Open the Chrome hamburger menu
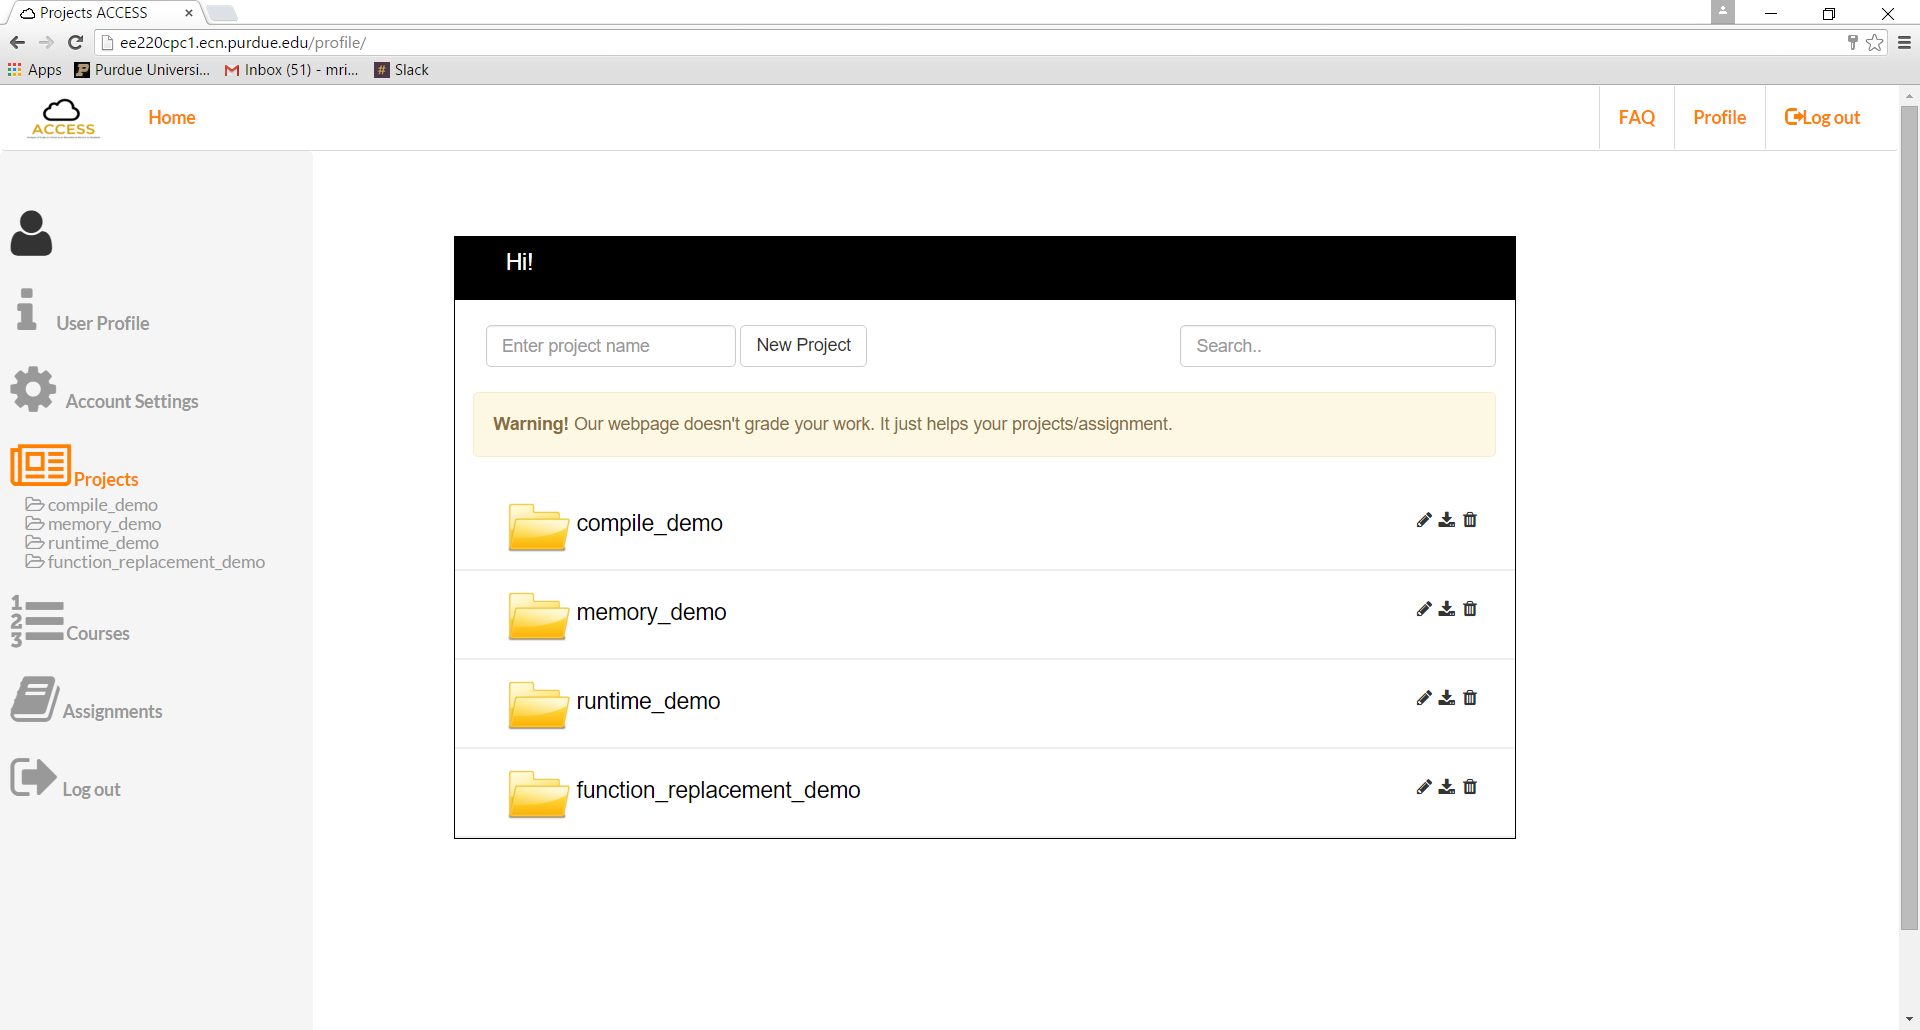Image resolution: width=1920 pixels, height=1030 pixels. point(1904,42)
